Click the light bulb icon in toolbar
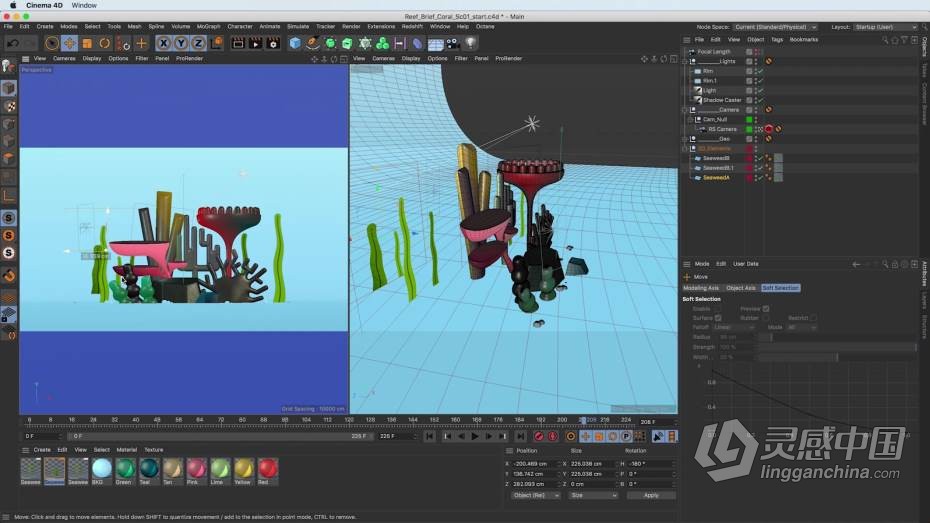 click(470, 43)
